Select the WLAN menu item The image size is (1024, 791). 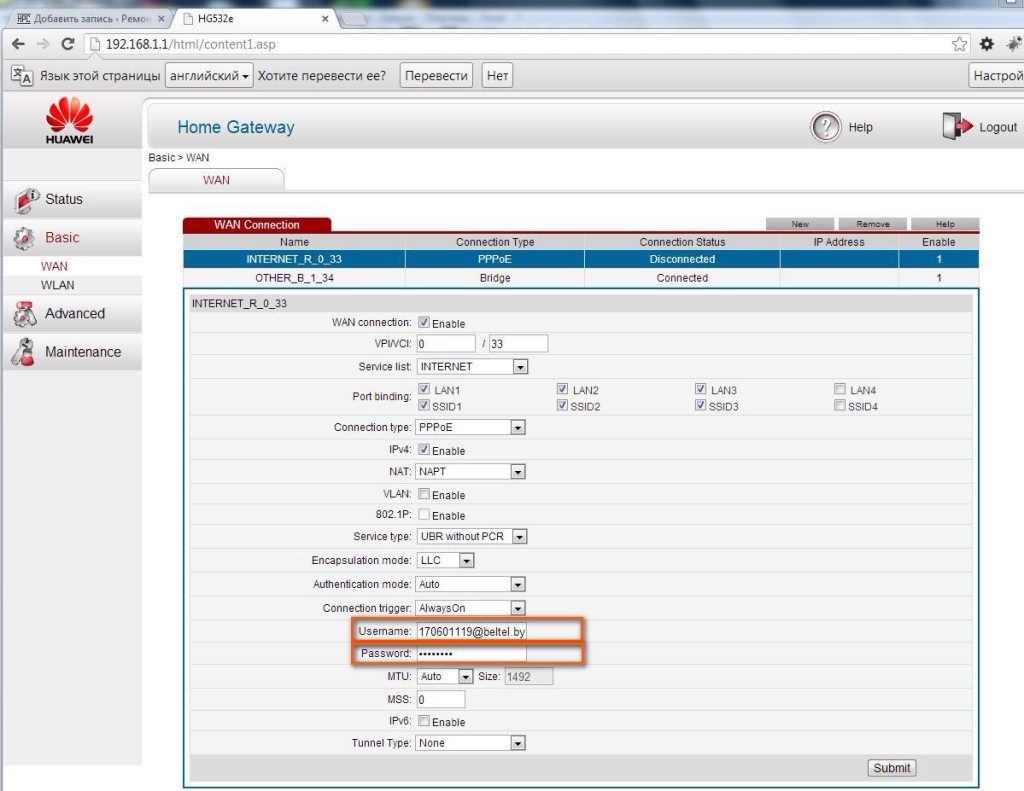(57, 285)
